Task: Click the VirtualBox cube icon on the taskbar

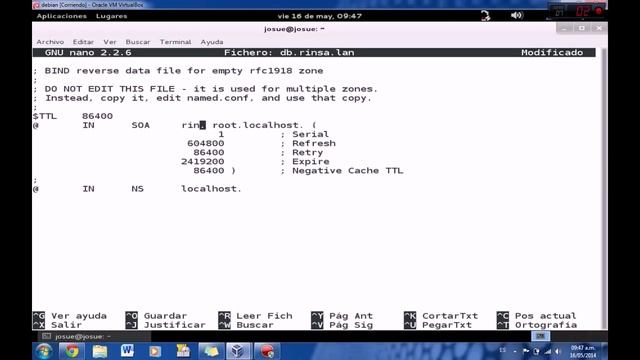Action: 238,351
